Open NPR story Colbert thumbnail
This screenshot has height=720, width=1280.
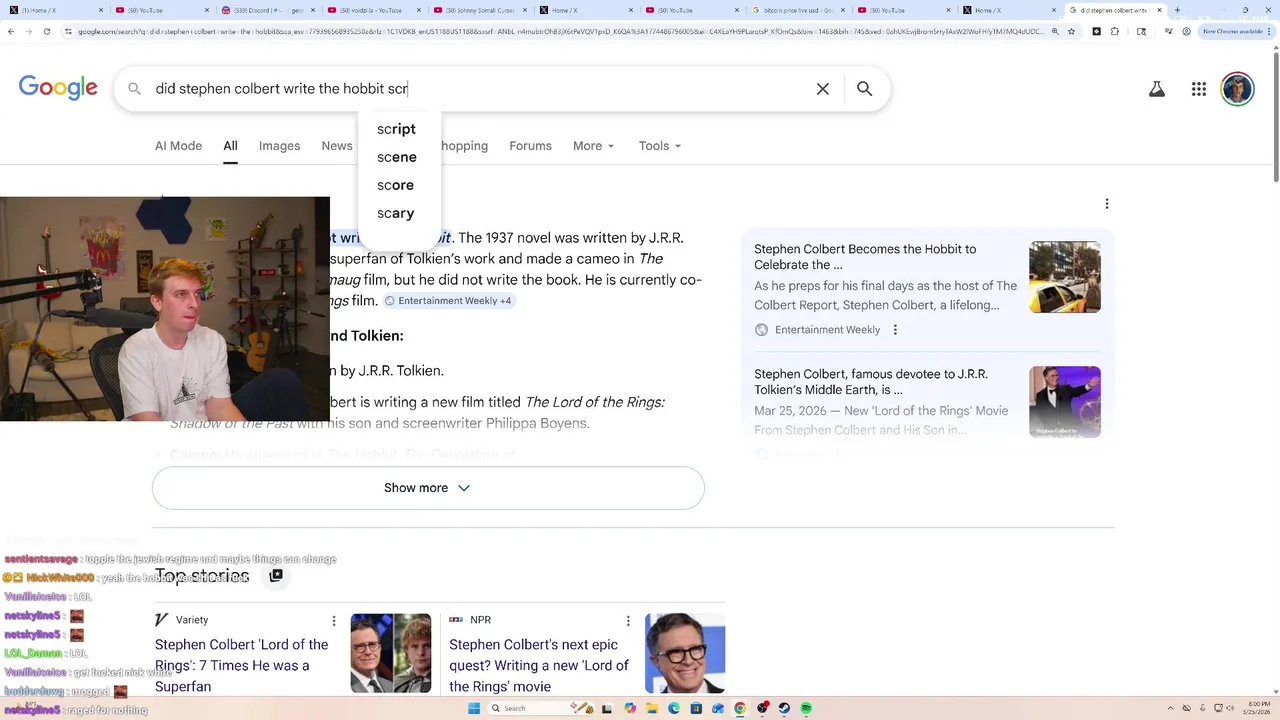coord(685,653)
